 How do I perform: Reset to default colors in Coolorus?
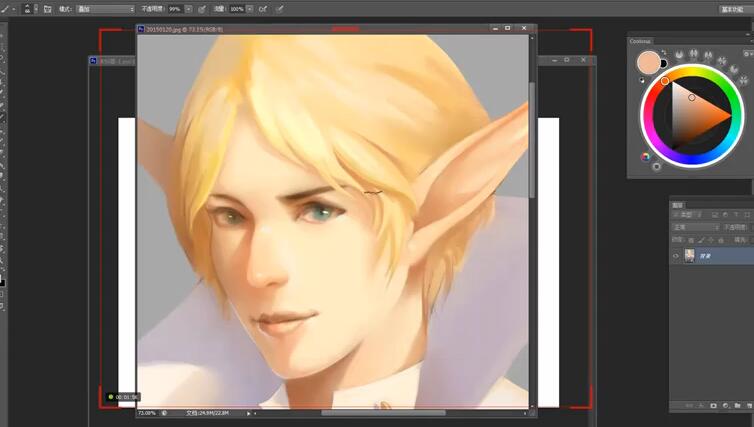pyautogui.click(x=642, y=80)
